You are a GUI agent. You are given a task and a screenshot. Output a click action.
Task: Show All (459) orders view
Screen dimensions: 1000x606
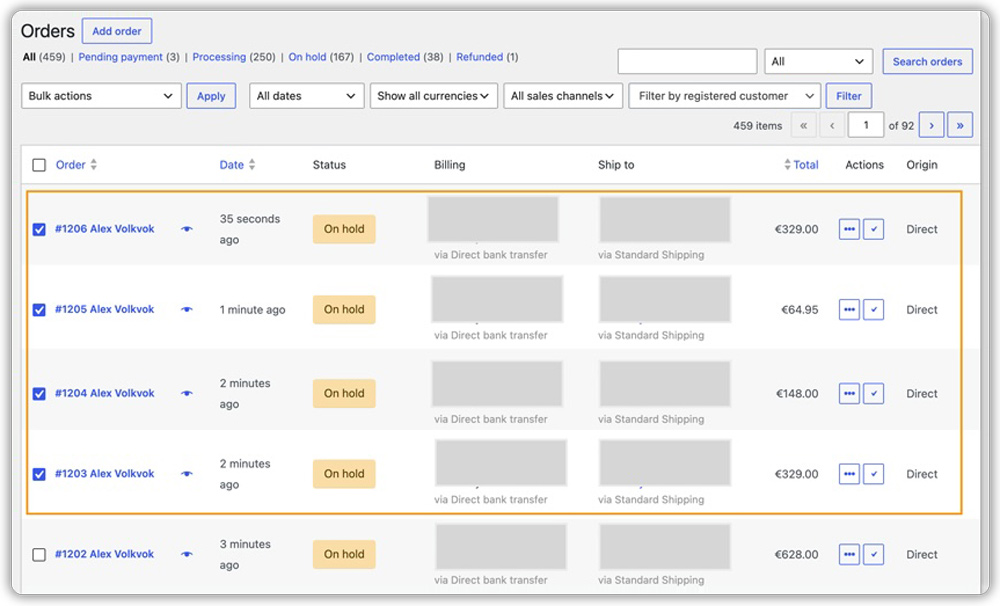[x=44, y=57]
